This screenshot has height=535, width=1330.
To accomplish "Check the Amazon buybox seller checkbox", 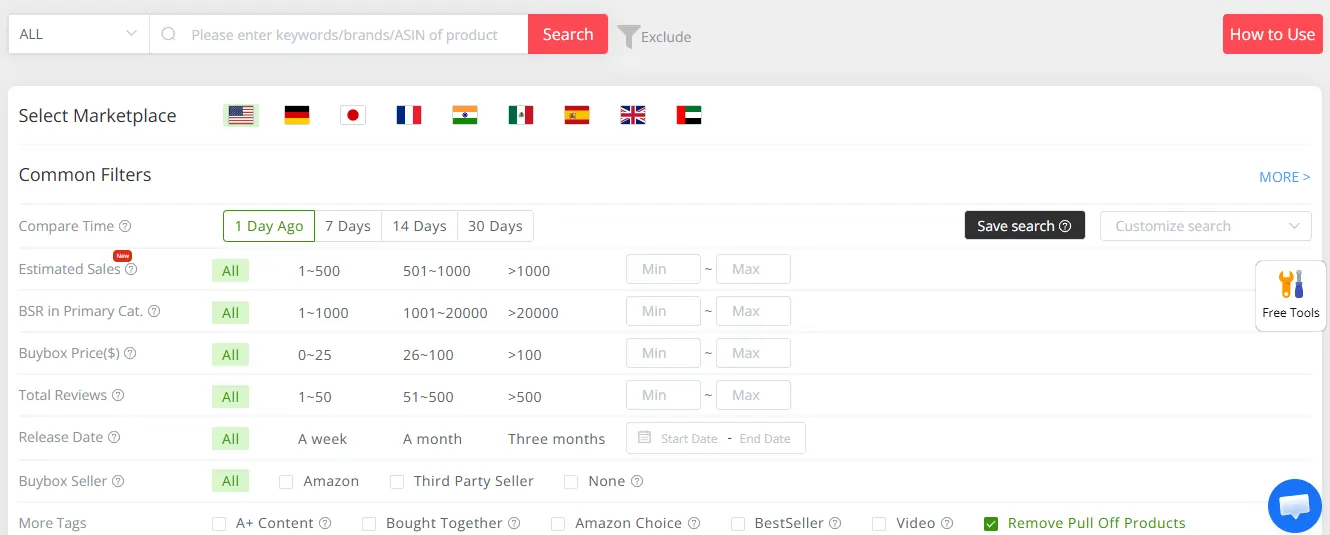I will 286,482.
